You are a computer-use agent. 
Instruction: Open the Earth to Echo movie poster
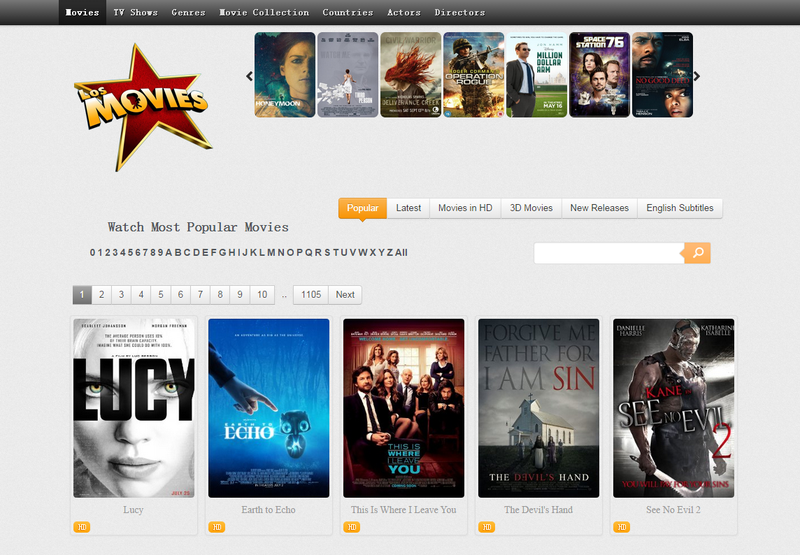(x=269, y=408)
